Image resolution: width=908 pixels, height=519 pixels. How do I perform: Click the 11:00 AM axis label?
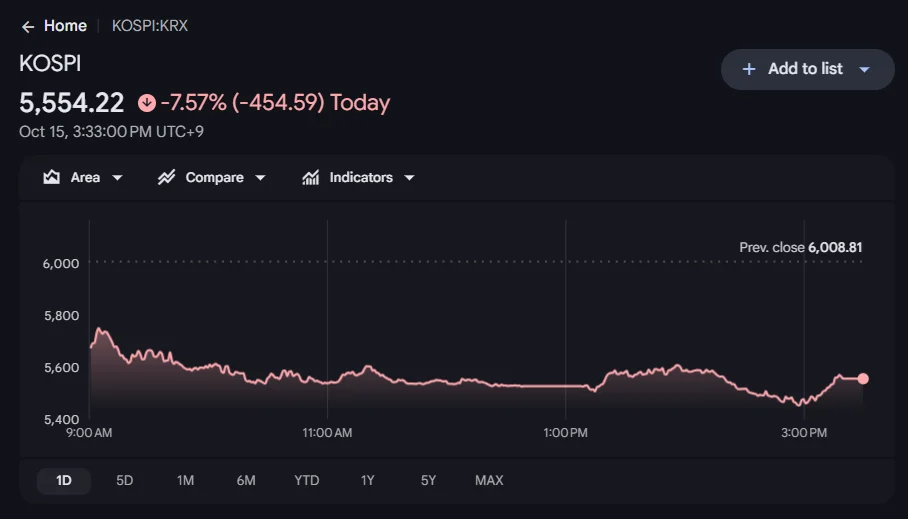coord(327,433)
